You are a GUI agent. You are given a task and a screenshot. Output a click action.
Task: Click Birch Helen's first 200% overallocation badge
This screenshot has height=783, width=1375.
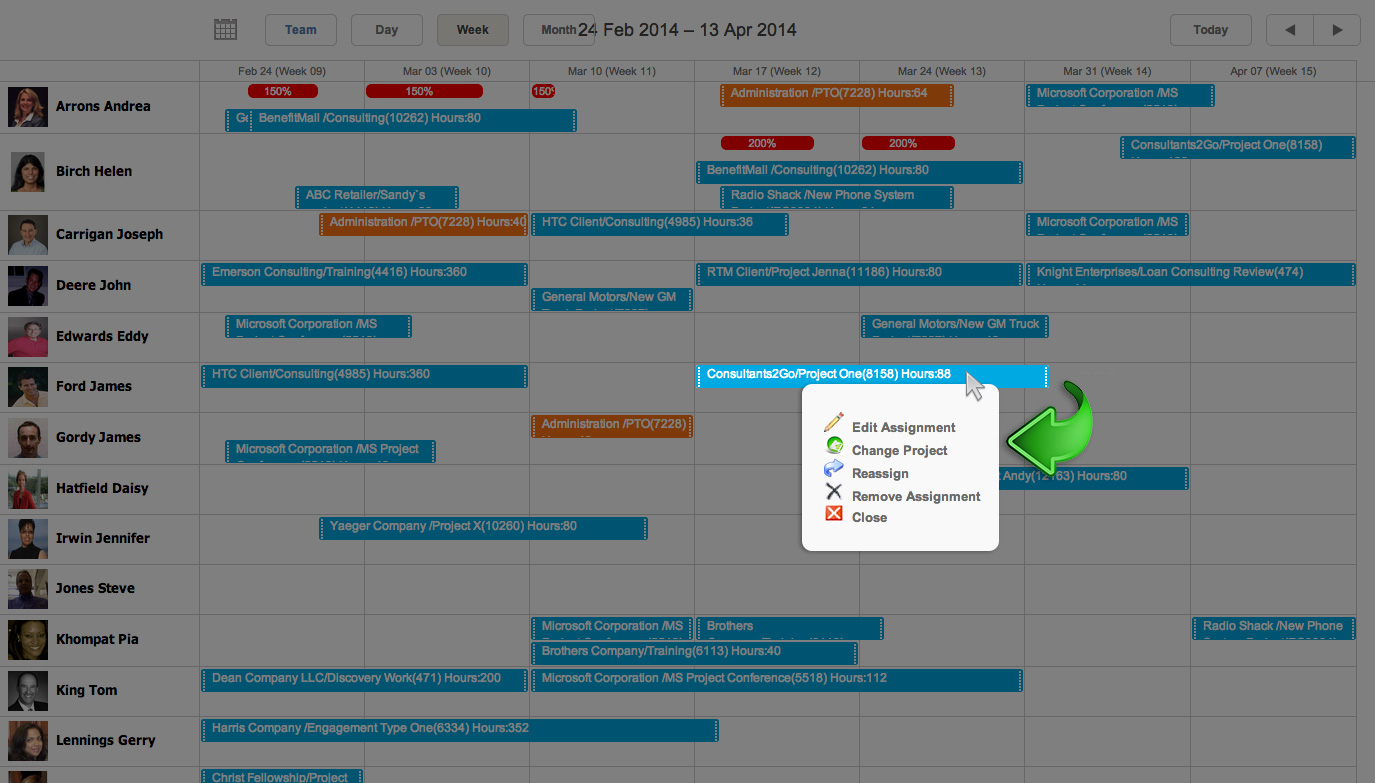(762, 144)
